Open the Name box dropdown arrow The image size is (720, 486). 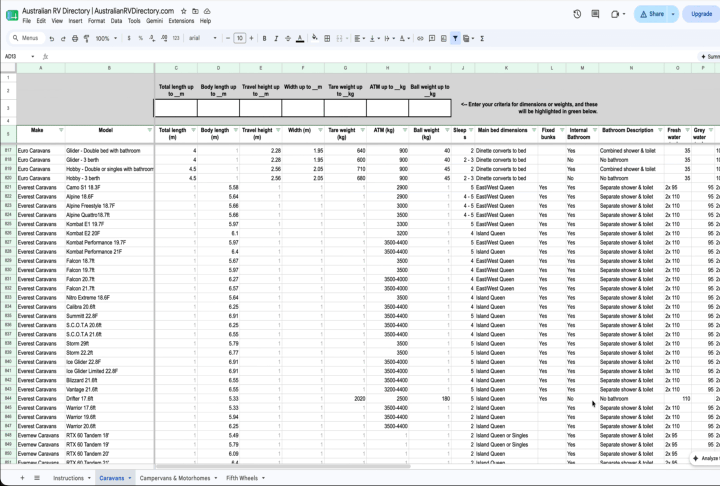pyautogui.click(x=33, y=57)
